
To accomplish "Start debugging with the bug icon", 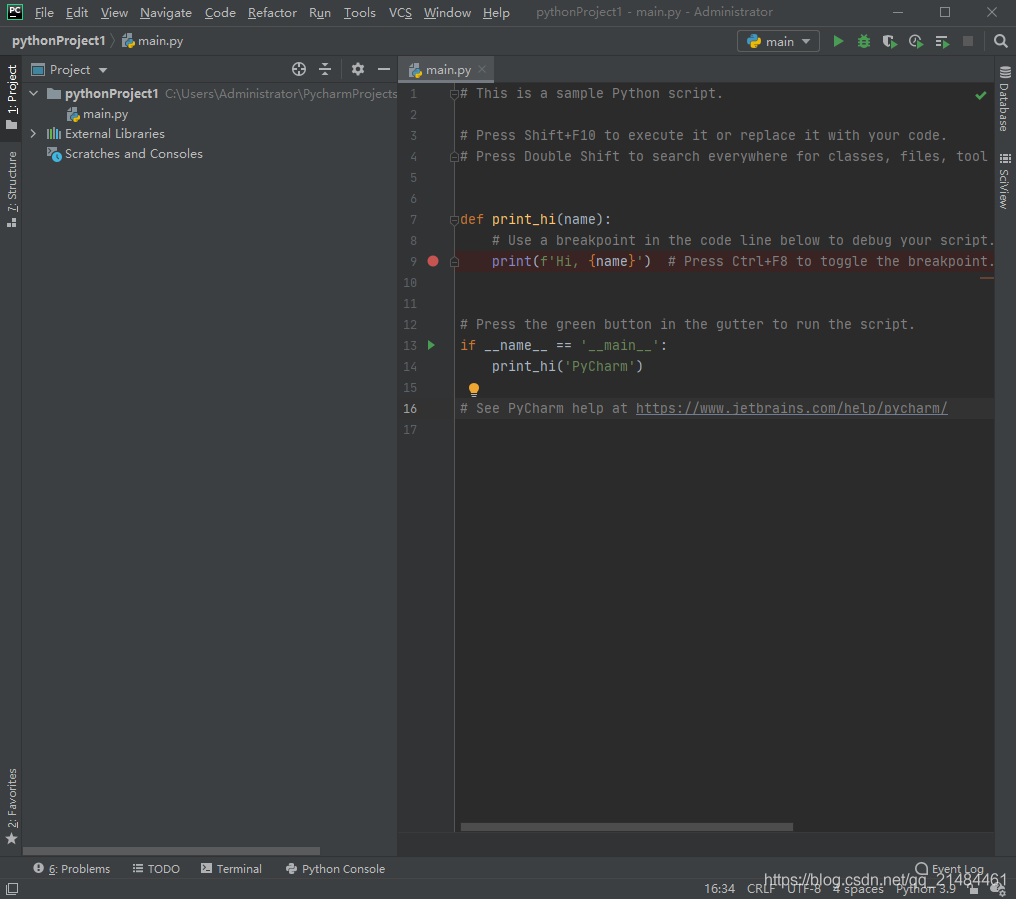I will pyautogui.click(x=864, y=41).
